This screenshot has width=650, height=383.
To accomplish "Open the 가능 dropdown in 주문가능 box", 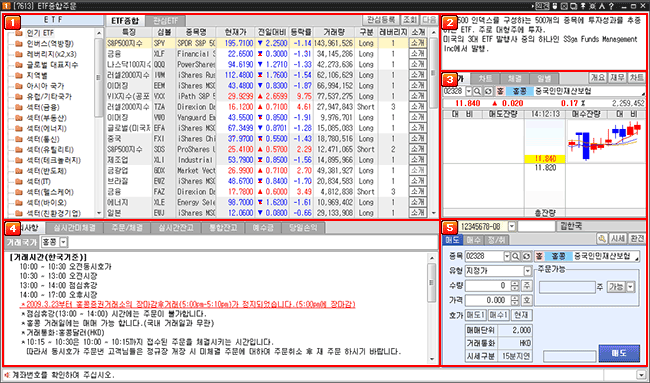I will 631,286.
